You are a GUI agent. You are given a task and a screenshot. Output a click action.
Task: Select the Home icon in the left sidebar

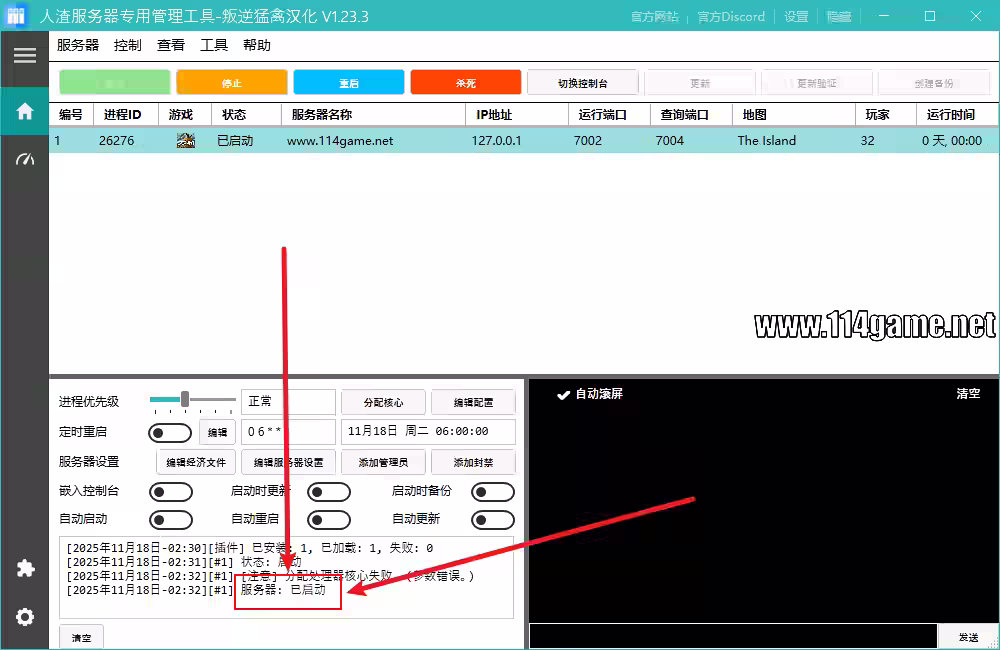pos(24,111)
